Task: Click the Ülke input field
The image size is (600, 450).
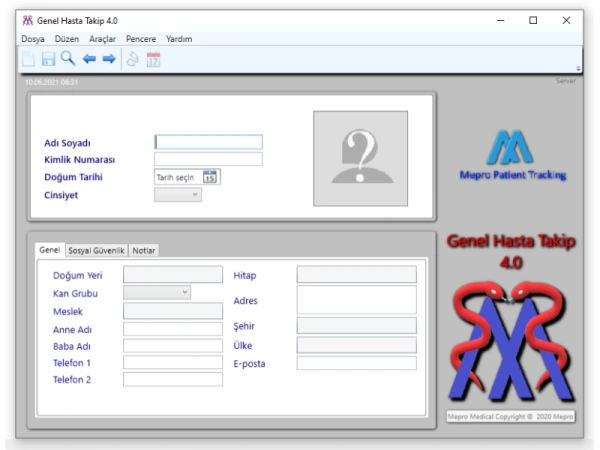Action: pos(357,345)
